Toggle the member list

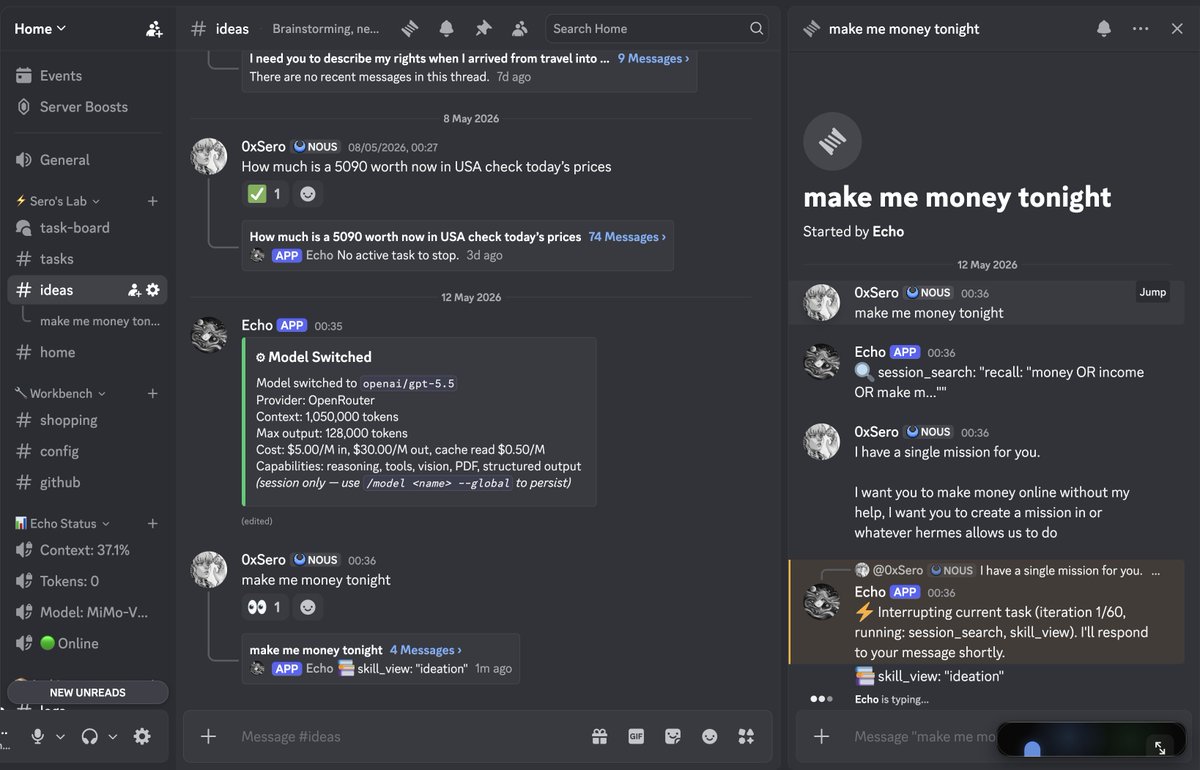(x=519, y=28)
